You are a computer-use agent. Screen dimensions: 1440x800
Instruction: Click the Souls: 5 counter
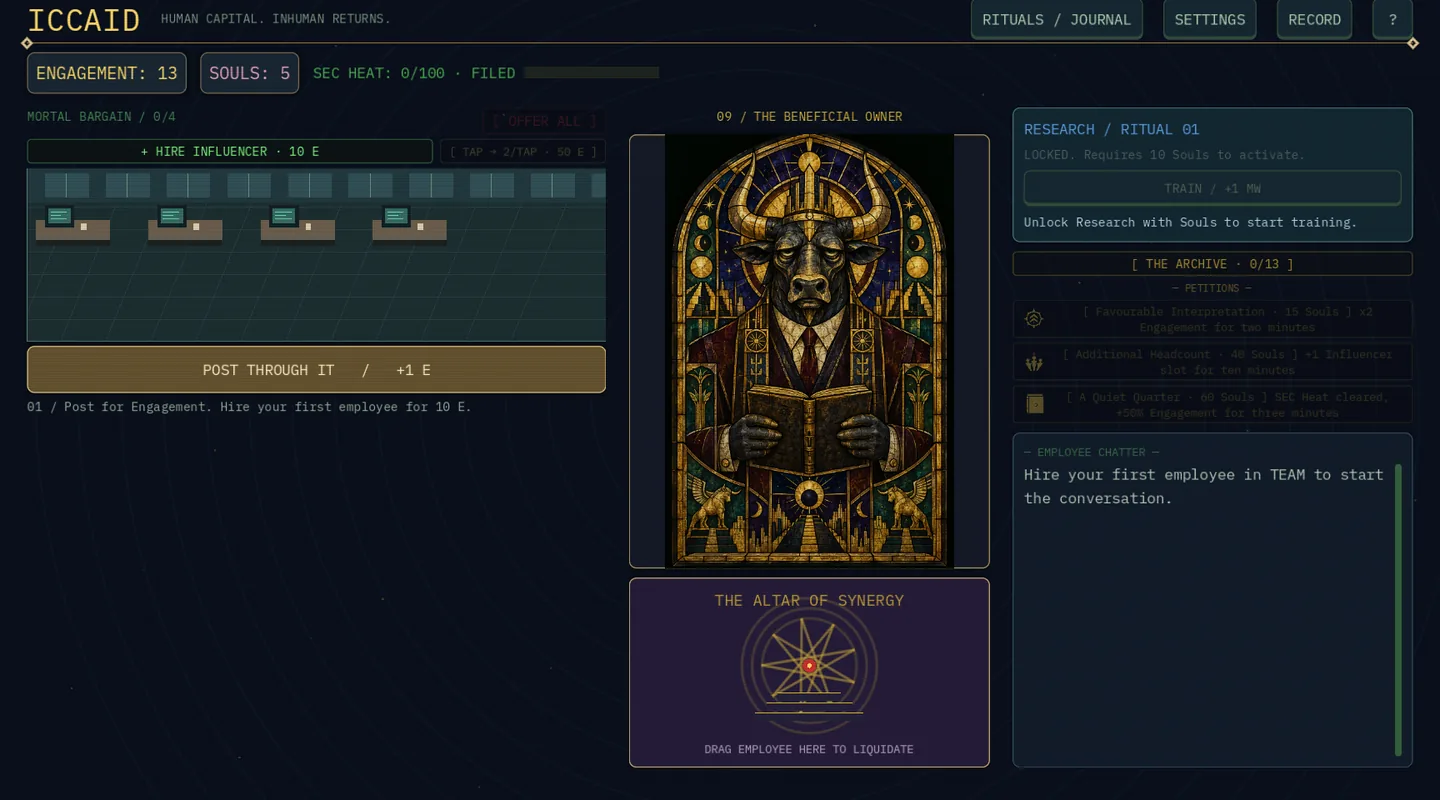(249, 73)
